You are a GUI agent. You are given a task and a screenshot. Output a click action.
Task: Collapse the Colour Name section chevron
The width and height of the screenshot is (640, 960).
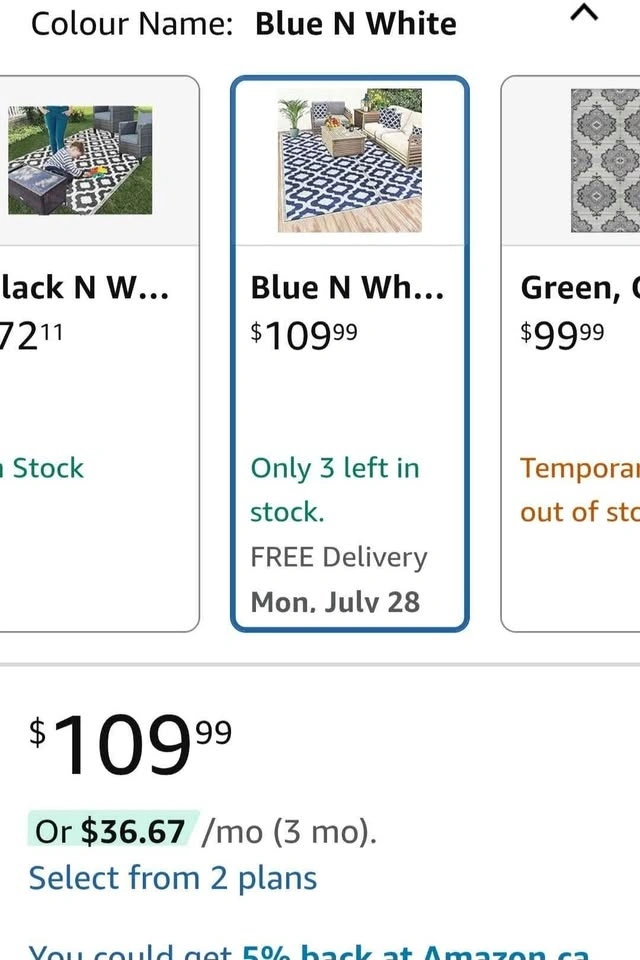tap(587, 13)
